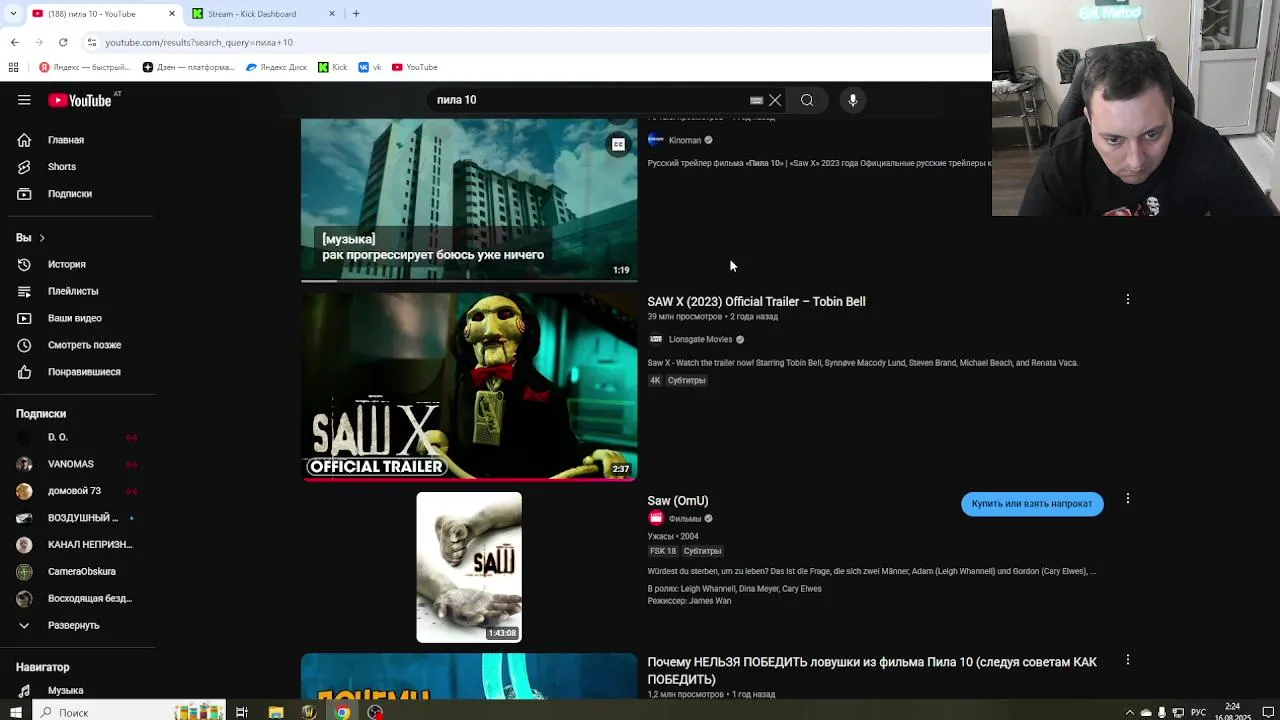Close the Kick Dashboard tab
Image resolution: width=1280 pixels, height=720 pixels.
(x=332, y=14)
